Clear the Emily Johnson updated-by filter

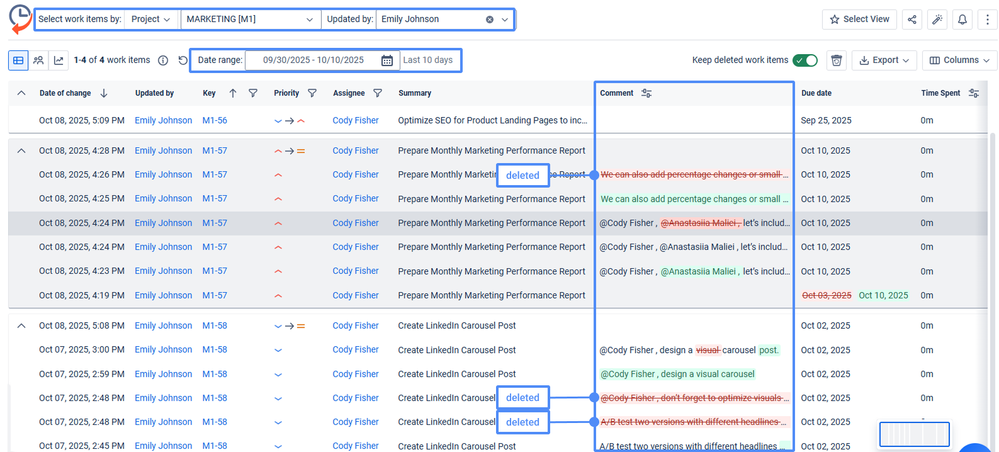tap(489, 19)
